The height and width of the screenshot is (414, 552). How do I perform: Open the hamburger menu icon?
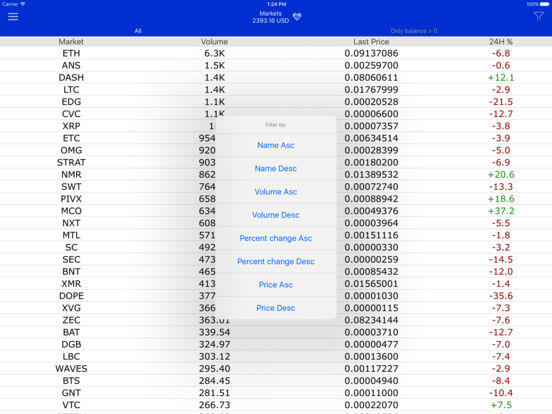(13, 17)
